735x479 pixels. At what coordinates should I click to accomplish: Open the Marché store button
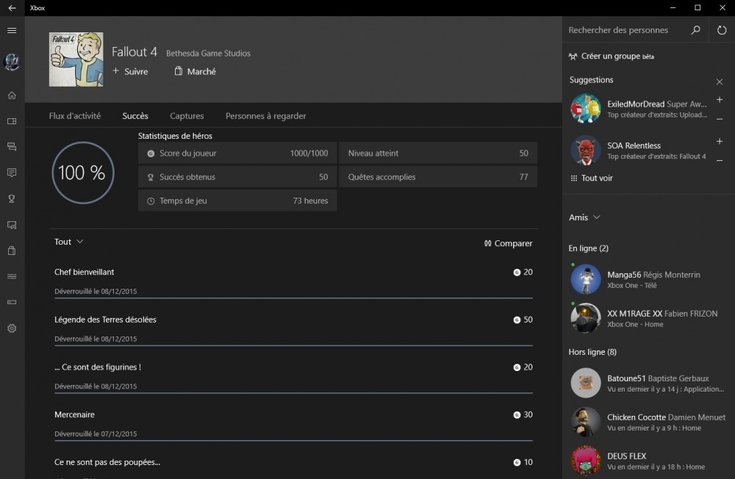(x=195, y=71)
